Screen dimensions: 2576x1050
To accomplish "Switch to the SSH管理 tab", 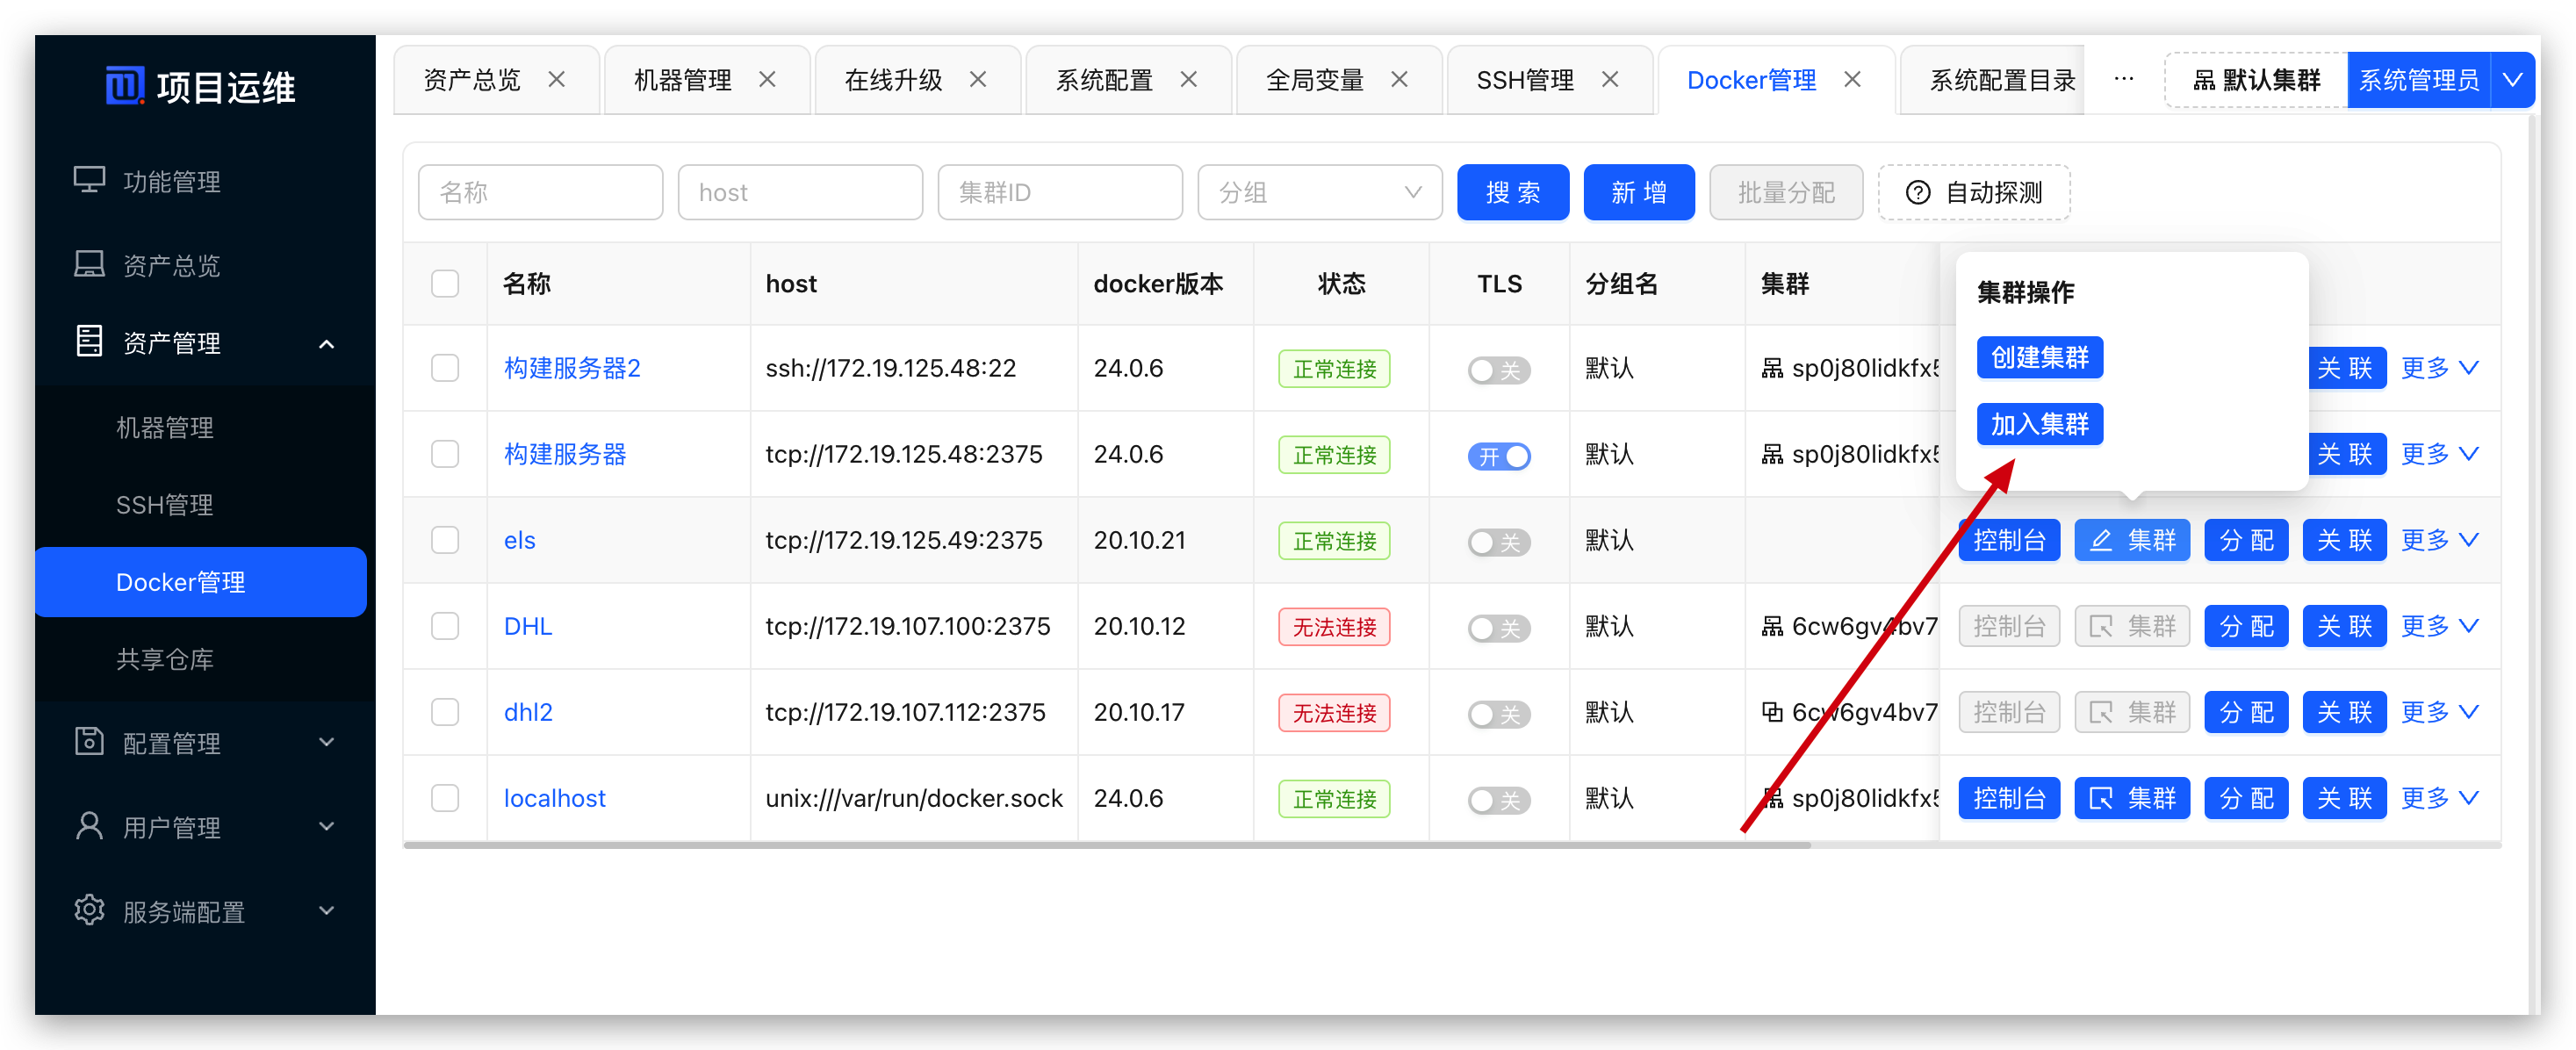I will coord(1524,80).
